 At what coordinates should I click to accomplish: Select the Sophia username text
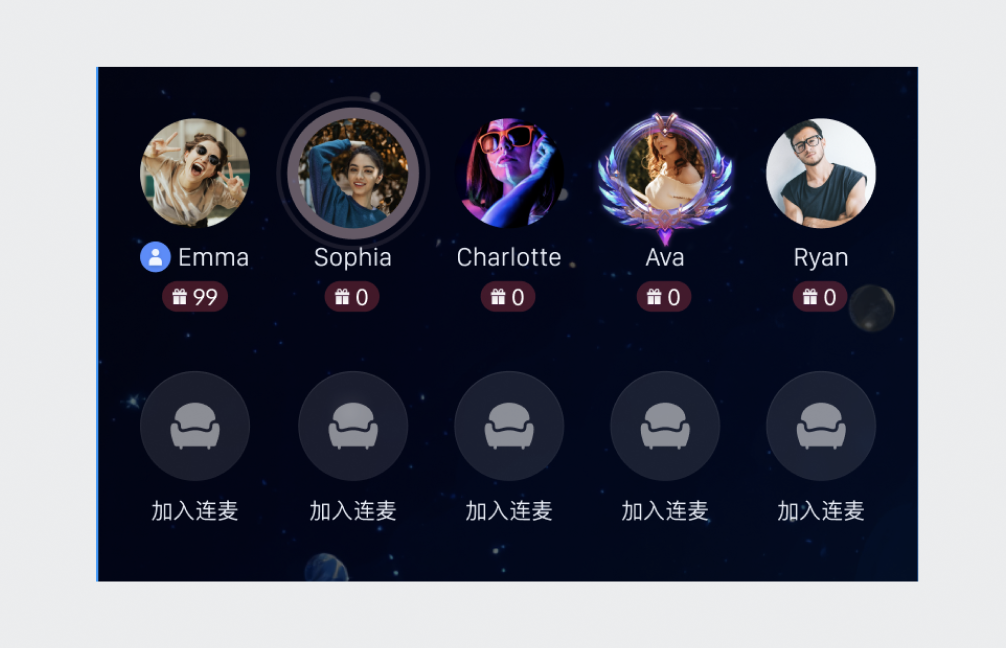(353, 258)
